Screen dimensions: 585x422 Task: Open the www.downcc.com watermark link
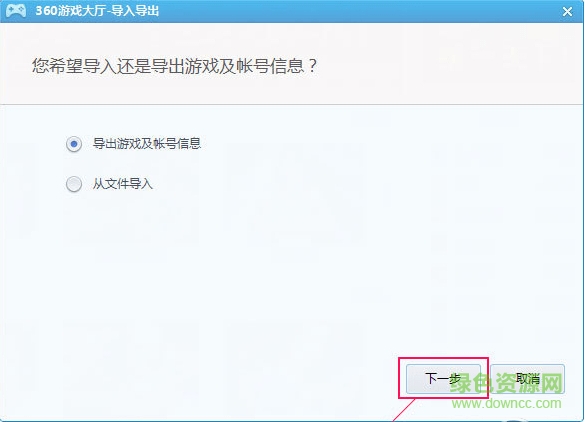point(506,403)
